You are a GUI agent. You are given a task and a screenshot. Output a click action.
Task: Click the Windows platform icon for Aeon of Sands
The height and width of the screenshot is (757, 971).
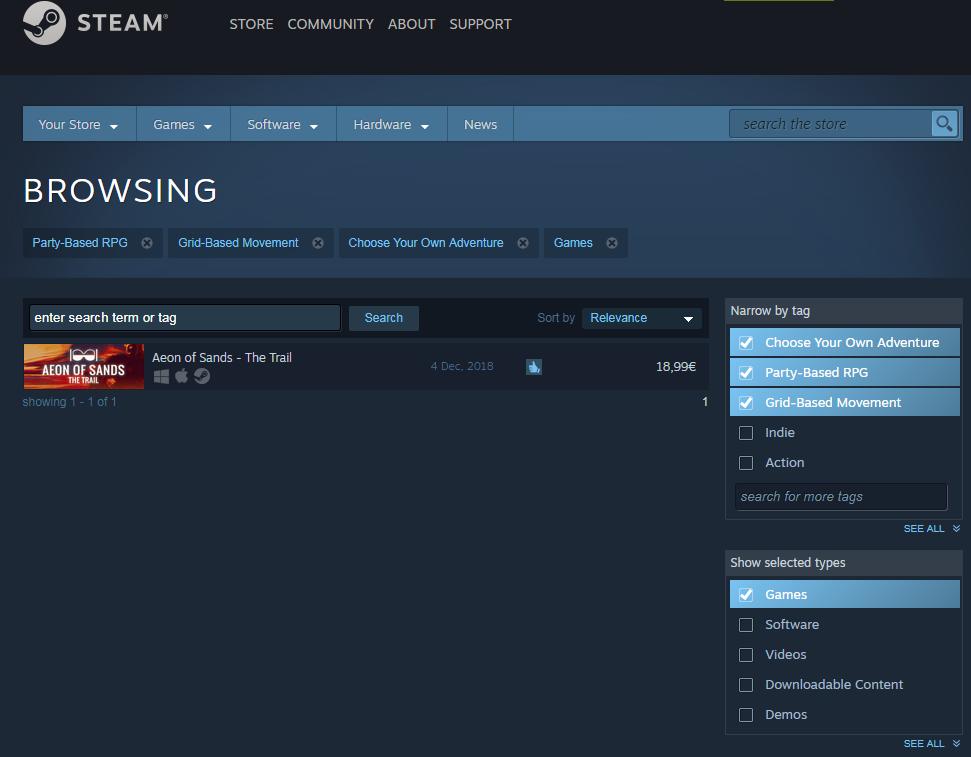coord(161,377)
